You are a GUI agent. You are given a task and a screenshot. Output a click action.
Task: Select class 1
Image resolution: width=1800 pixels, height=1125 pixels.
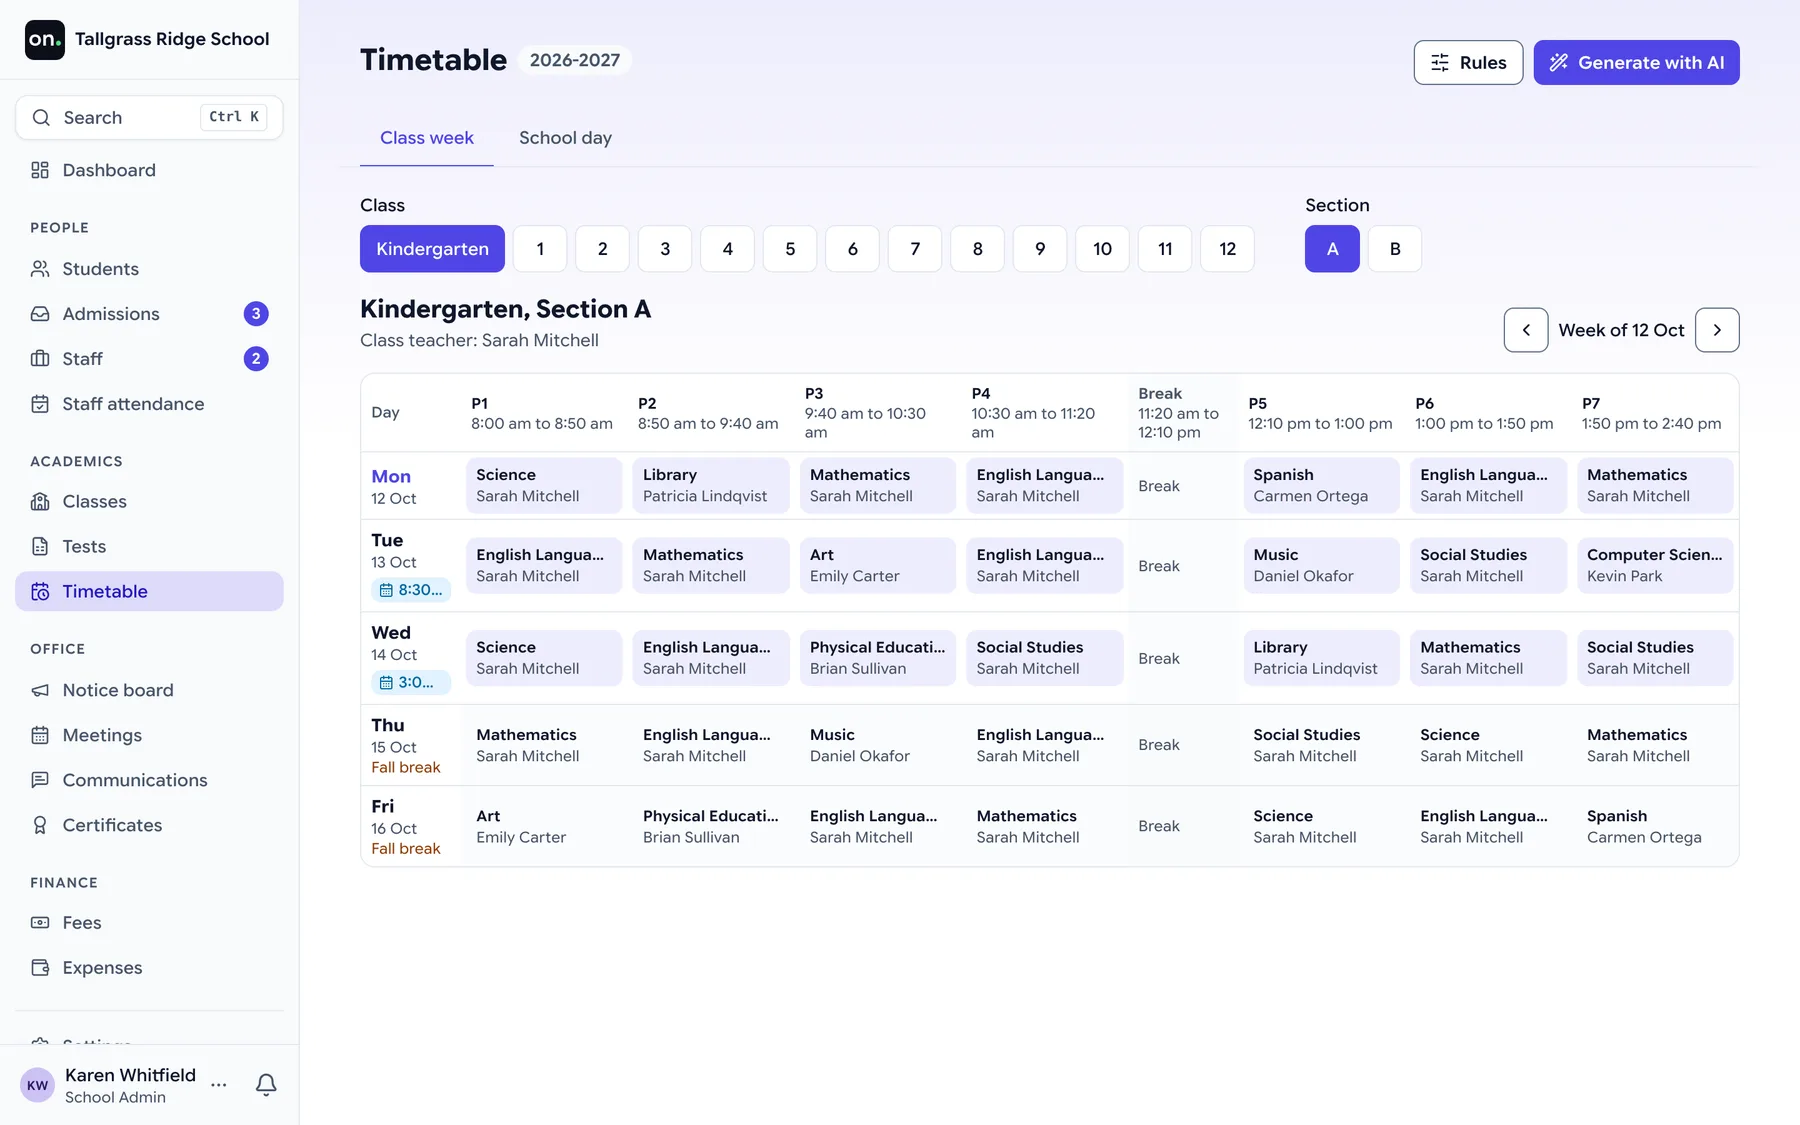(540, 249)
